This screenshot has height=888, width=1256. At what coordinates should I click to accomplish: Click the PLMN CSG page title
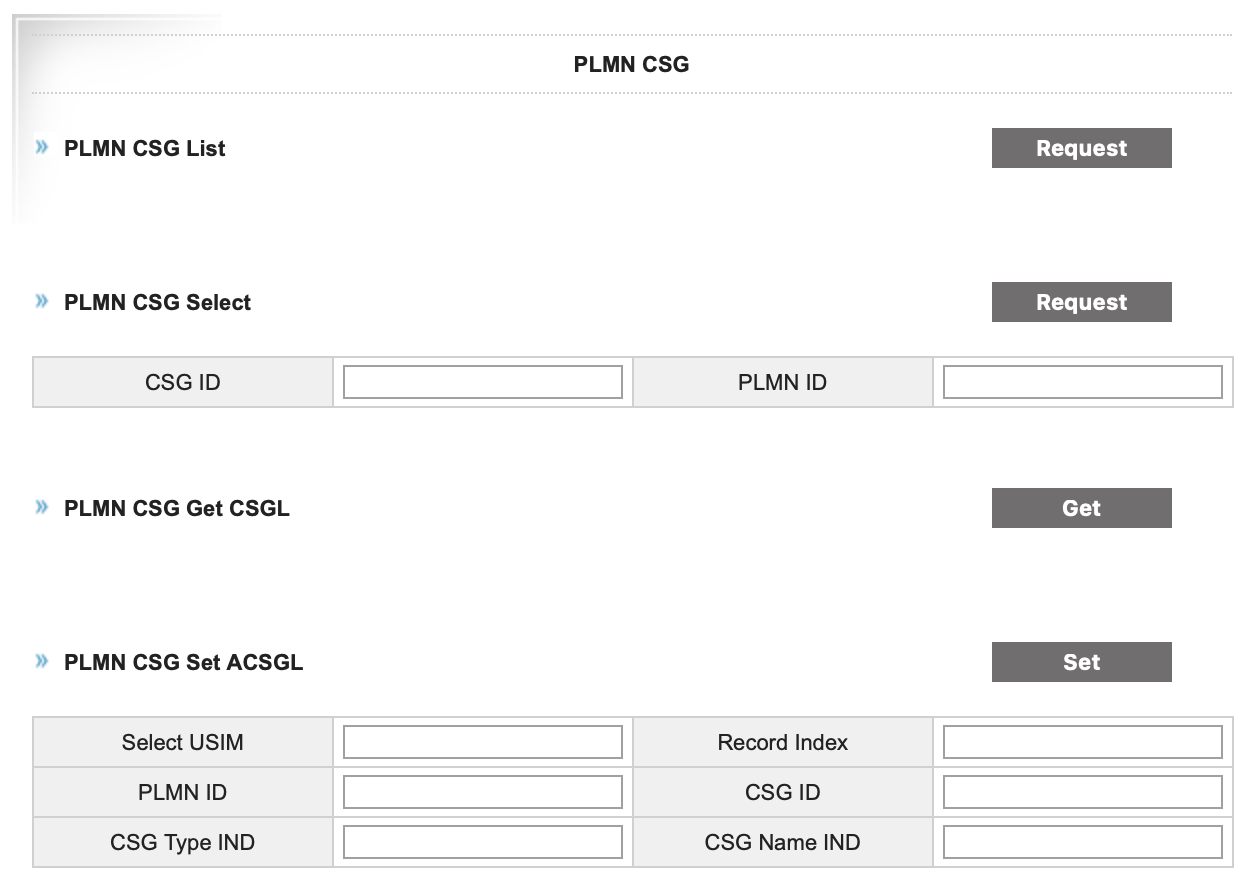coord(631,65)
